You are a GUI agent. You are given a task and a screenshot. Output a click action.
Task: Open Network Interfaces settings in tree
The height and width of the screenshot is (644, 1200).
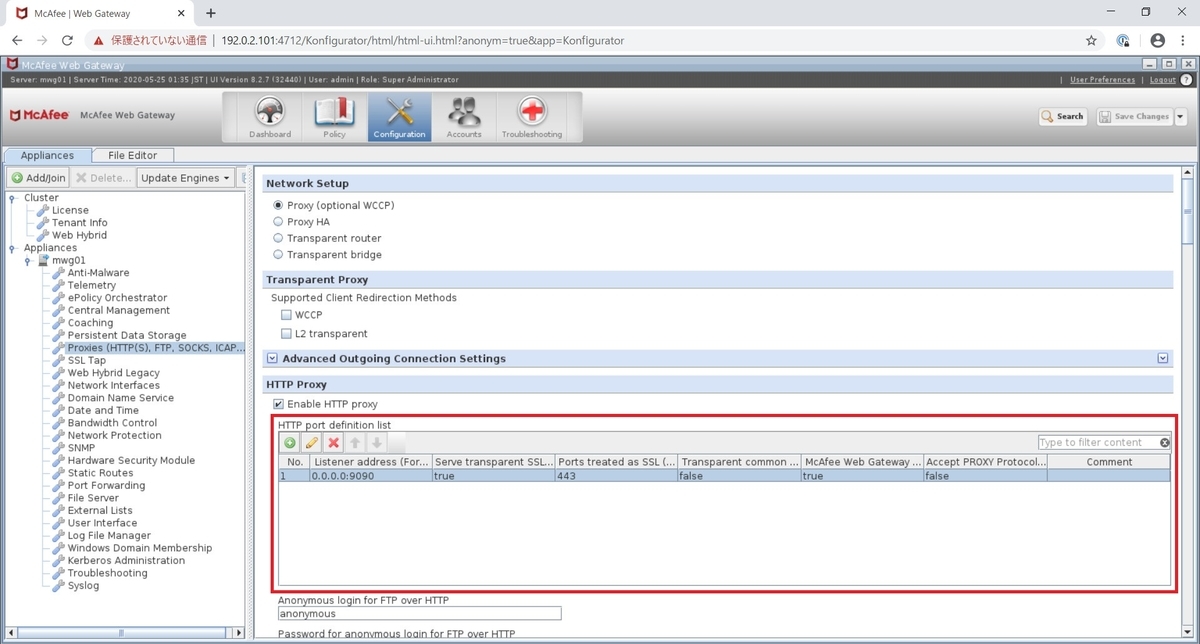113,385
